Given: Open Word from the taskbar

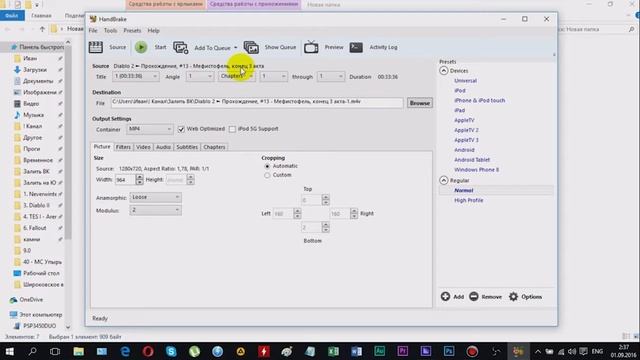Looking at the screenshot, I should tap(356, 351).
